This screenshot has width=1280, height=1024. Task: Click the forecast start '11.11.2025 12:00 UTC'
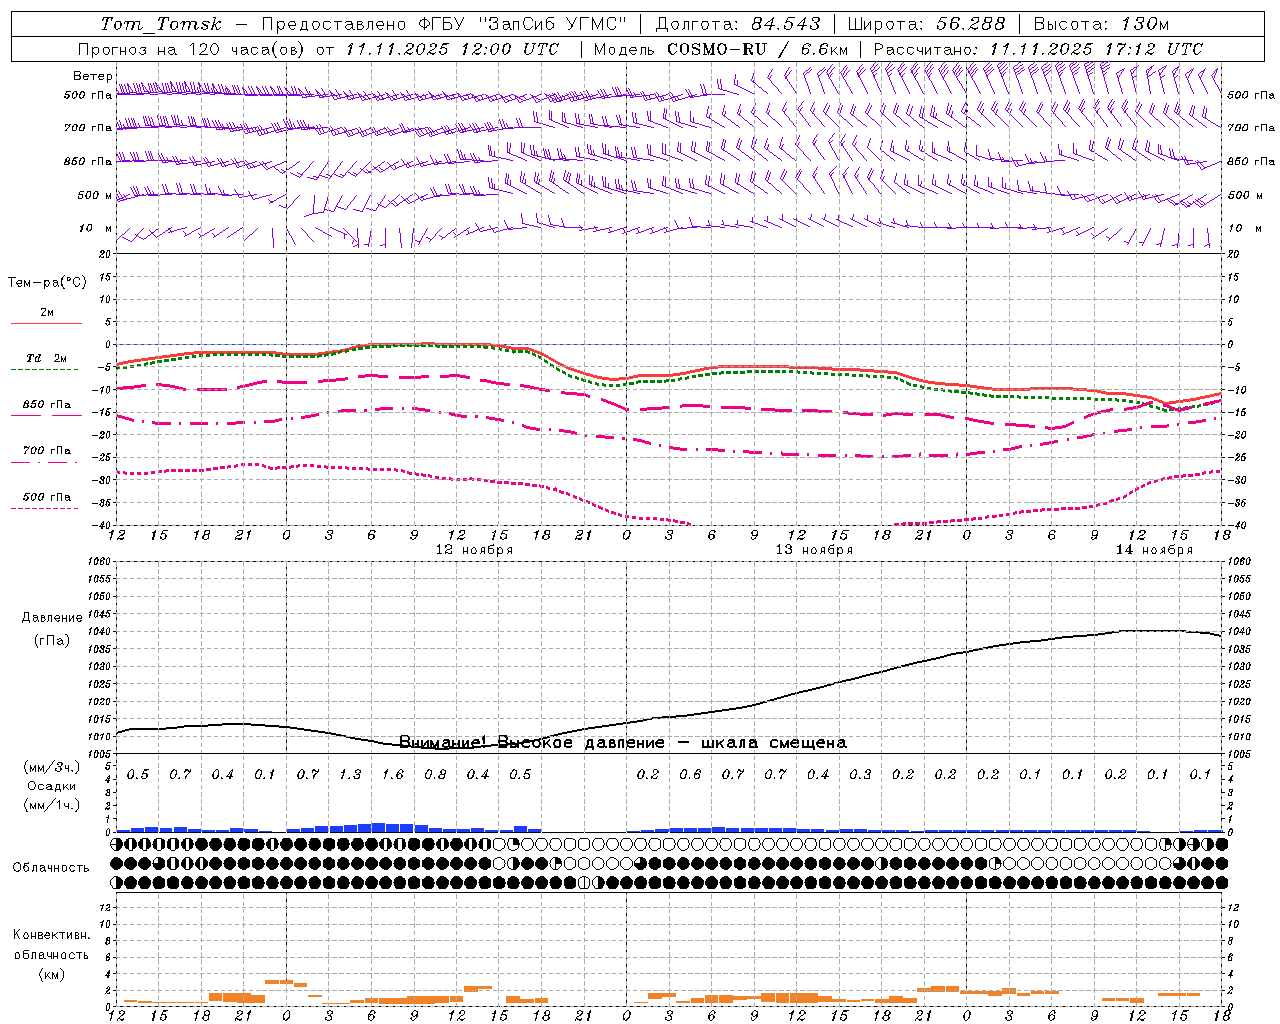coord(452,49)
